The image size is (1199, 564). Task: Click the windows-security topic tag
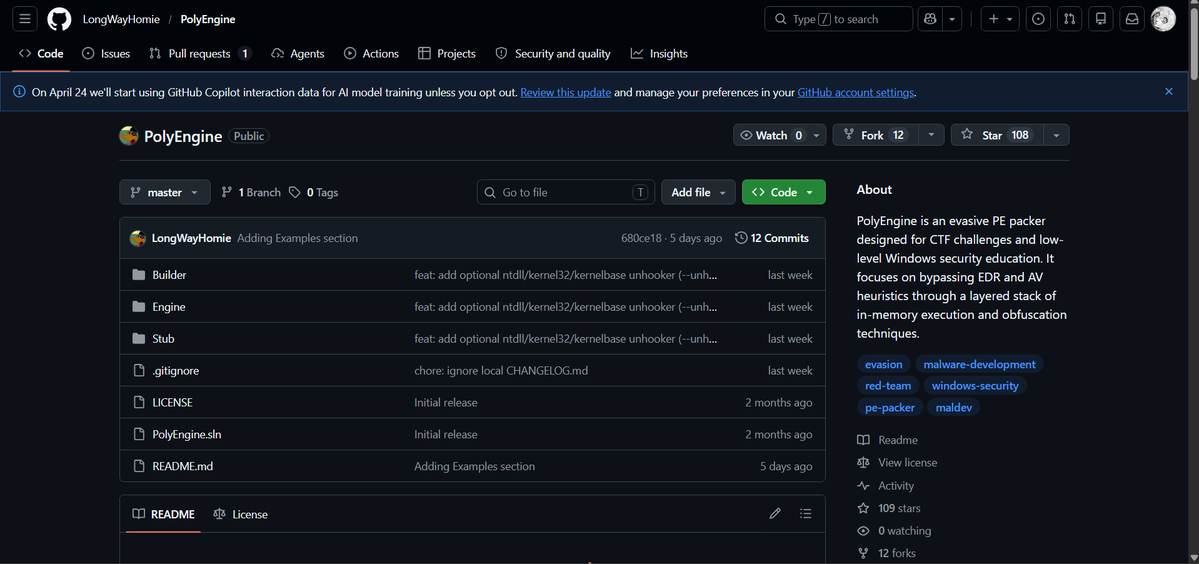[975, 386]
